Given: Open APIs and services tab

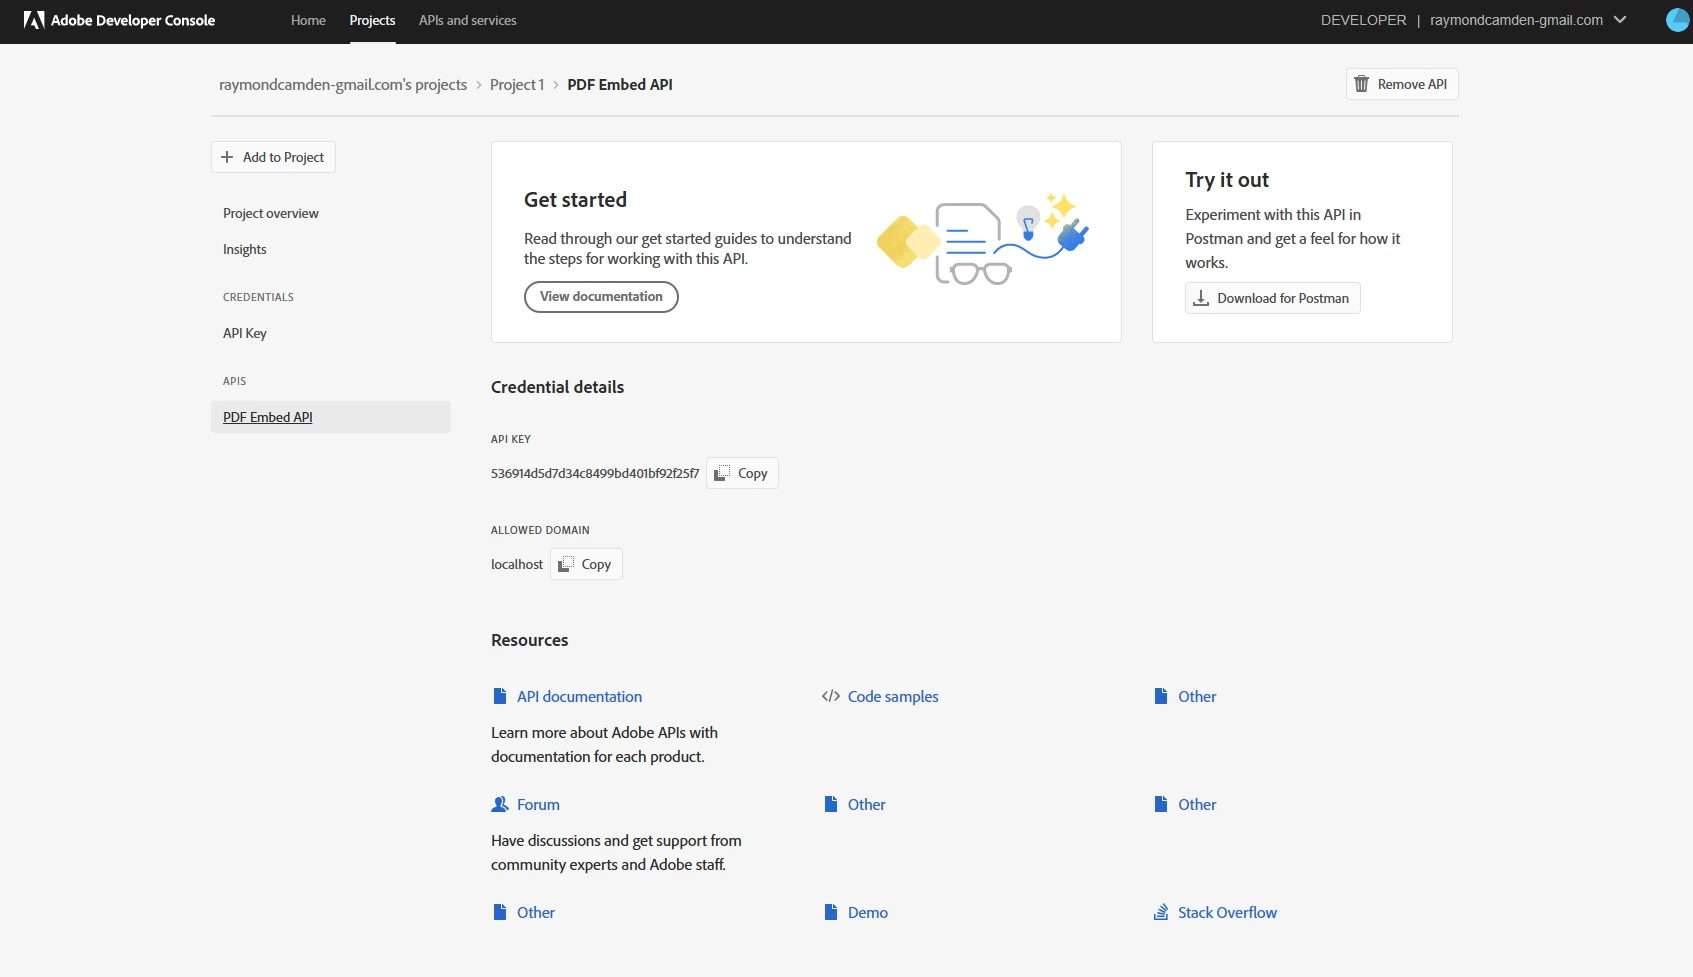Looking at the screenshot, I should [x=467, y=20].
